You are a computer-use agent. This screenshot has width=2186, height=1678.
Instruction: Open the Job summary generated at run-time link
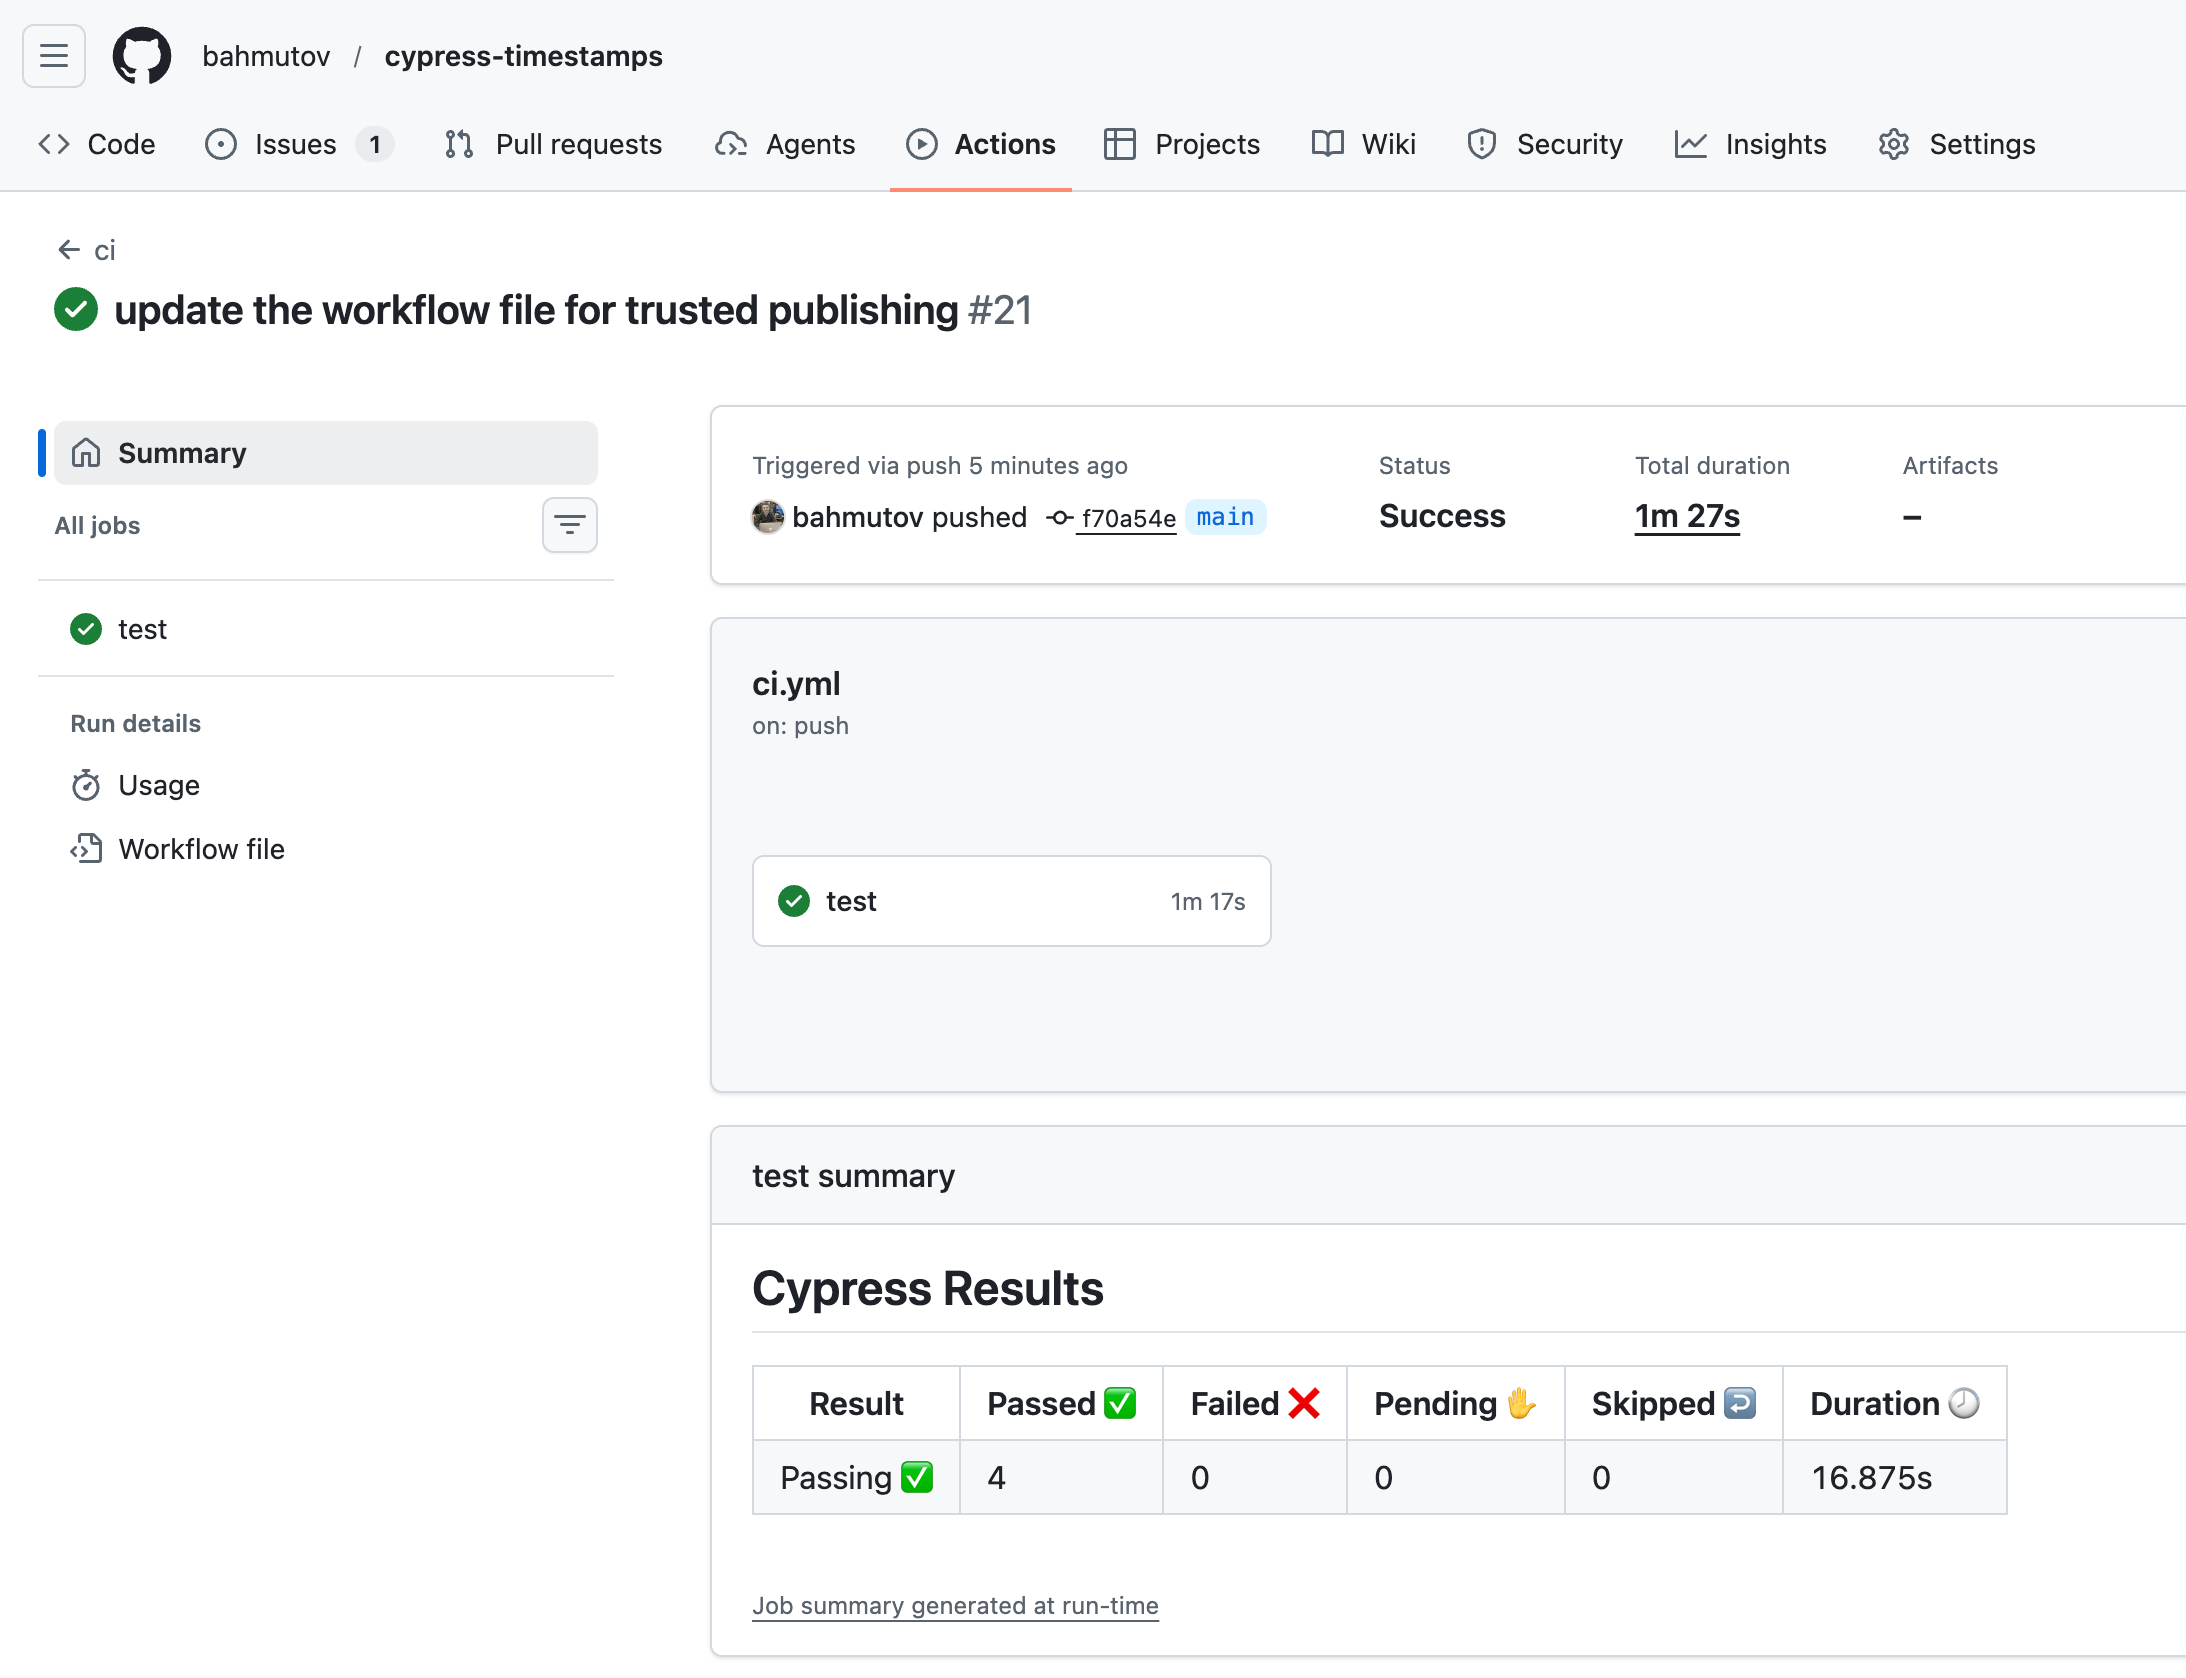(x=954, y=1606)
